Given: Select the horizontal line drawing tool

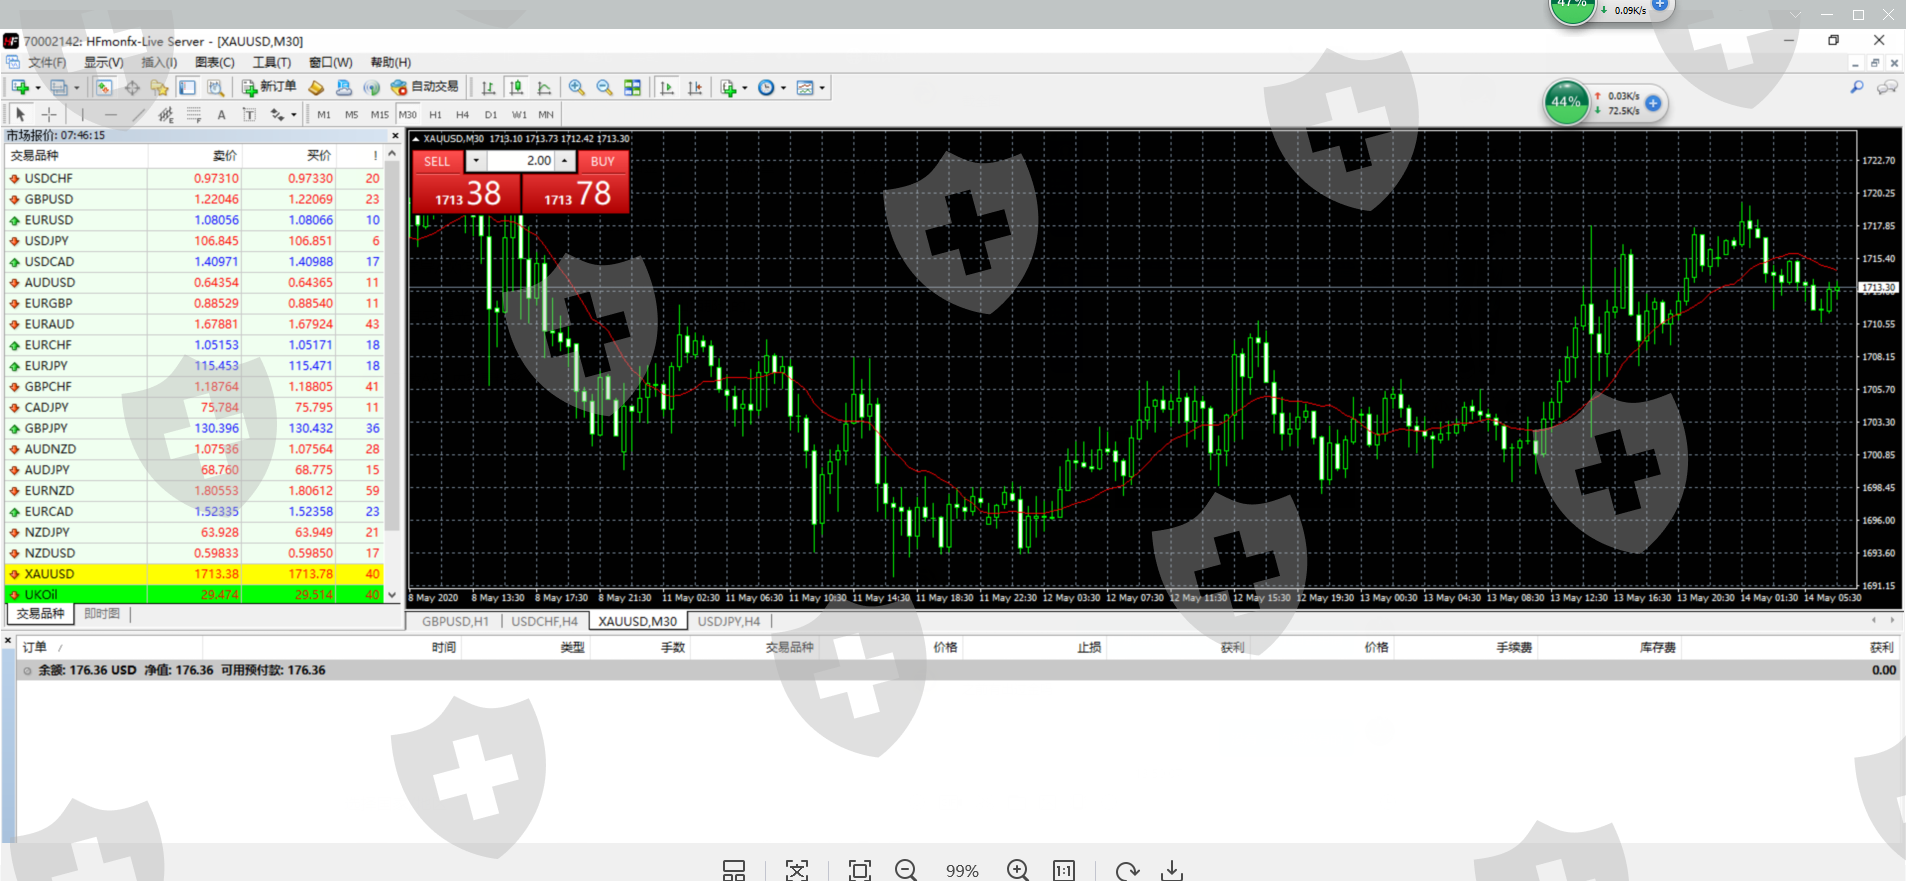Looking at the screenshot, I should (110, 115).
